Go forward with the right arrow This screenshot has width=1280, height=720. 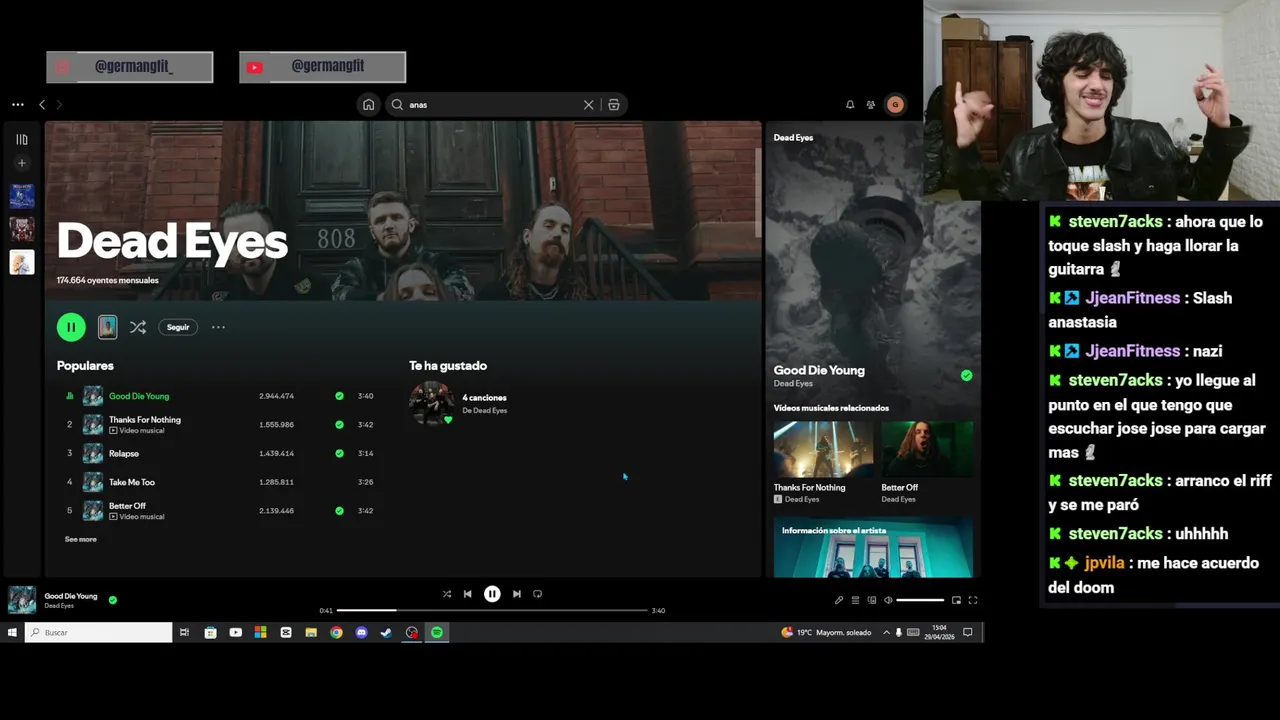pos(59,104)
